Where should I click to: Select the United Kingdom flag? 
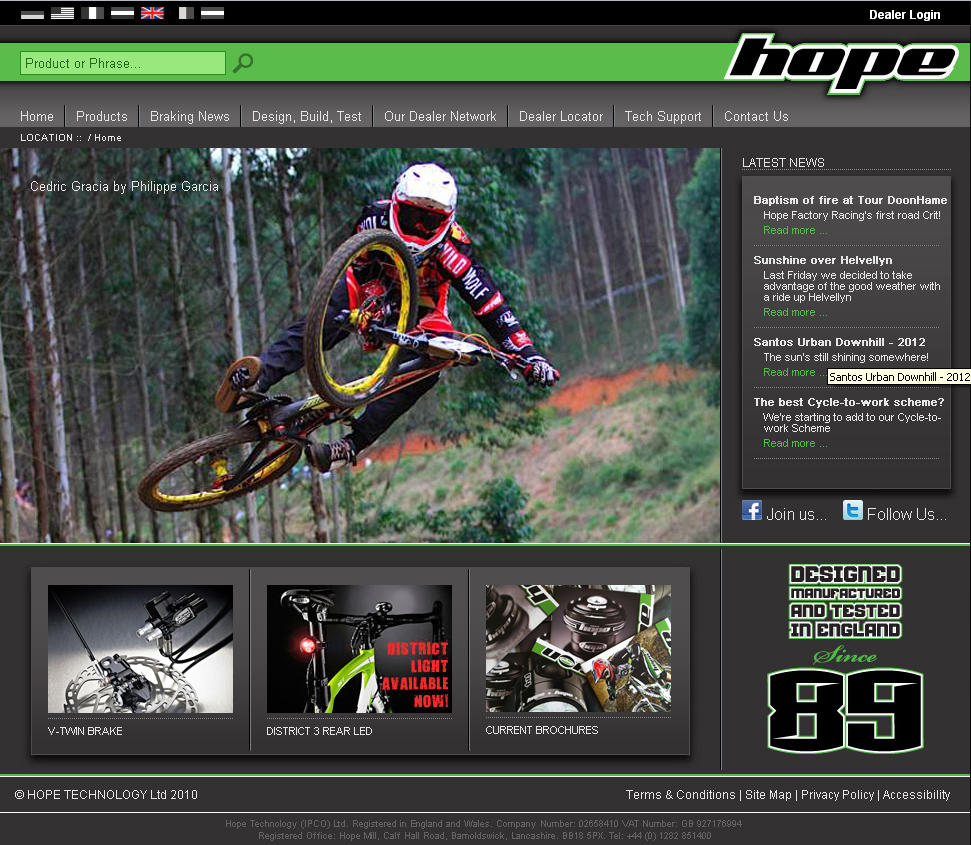pos(152,13)
